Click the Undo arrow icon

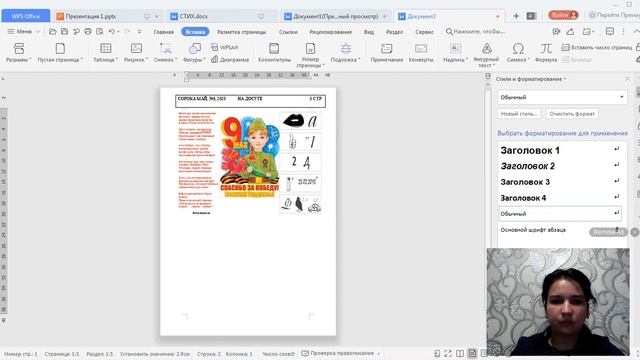(x=111, y=31)
